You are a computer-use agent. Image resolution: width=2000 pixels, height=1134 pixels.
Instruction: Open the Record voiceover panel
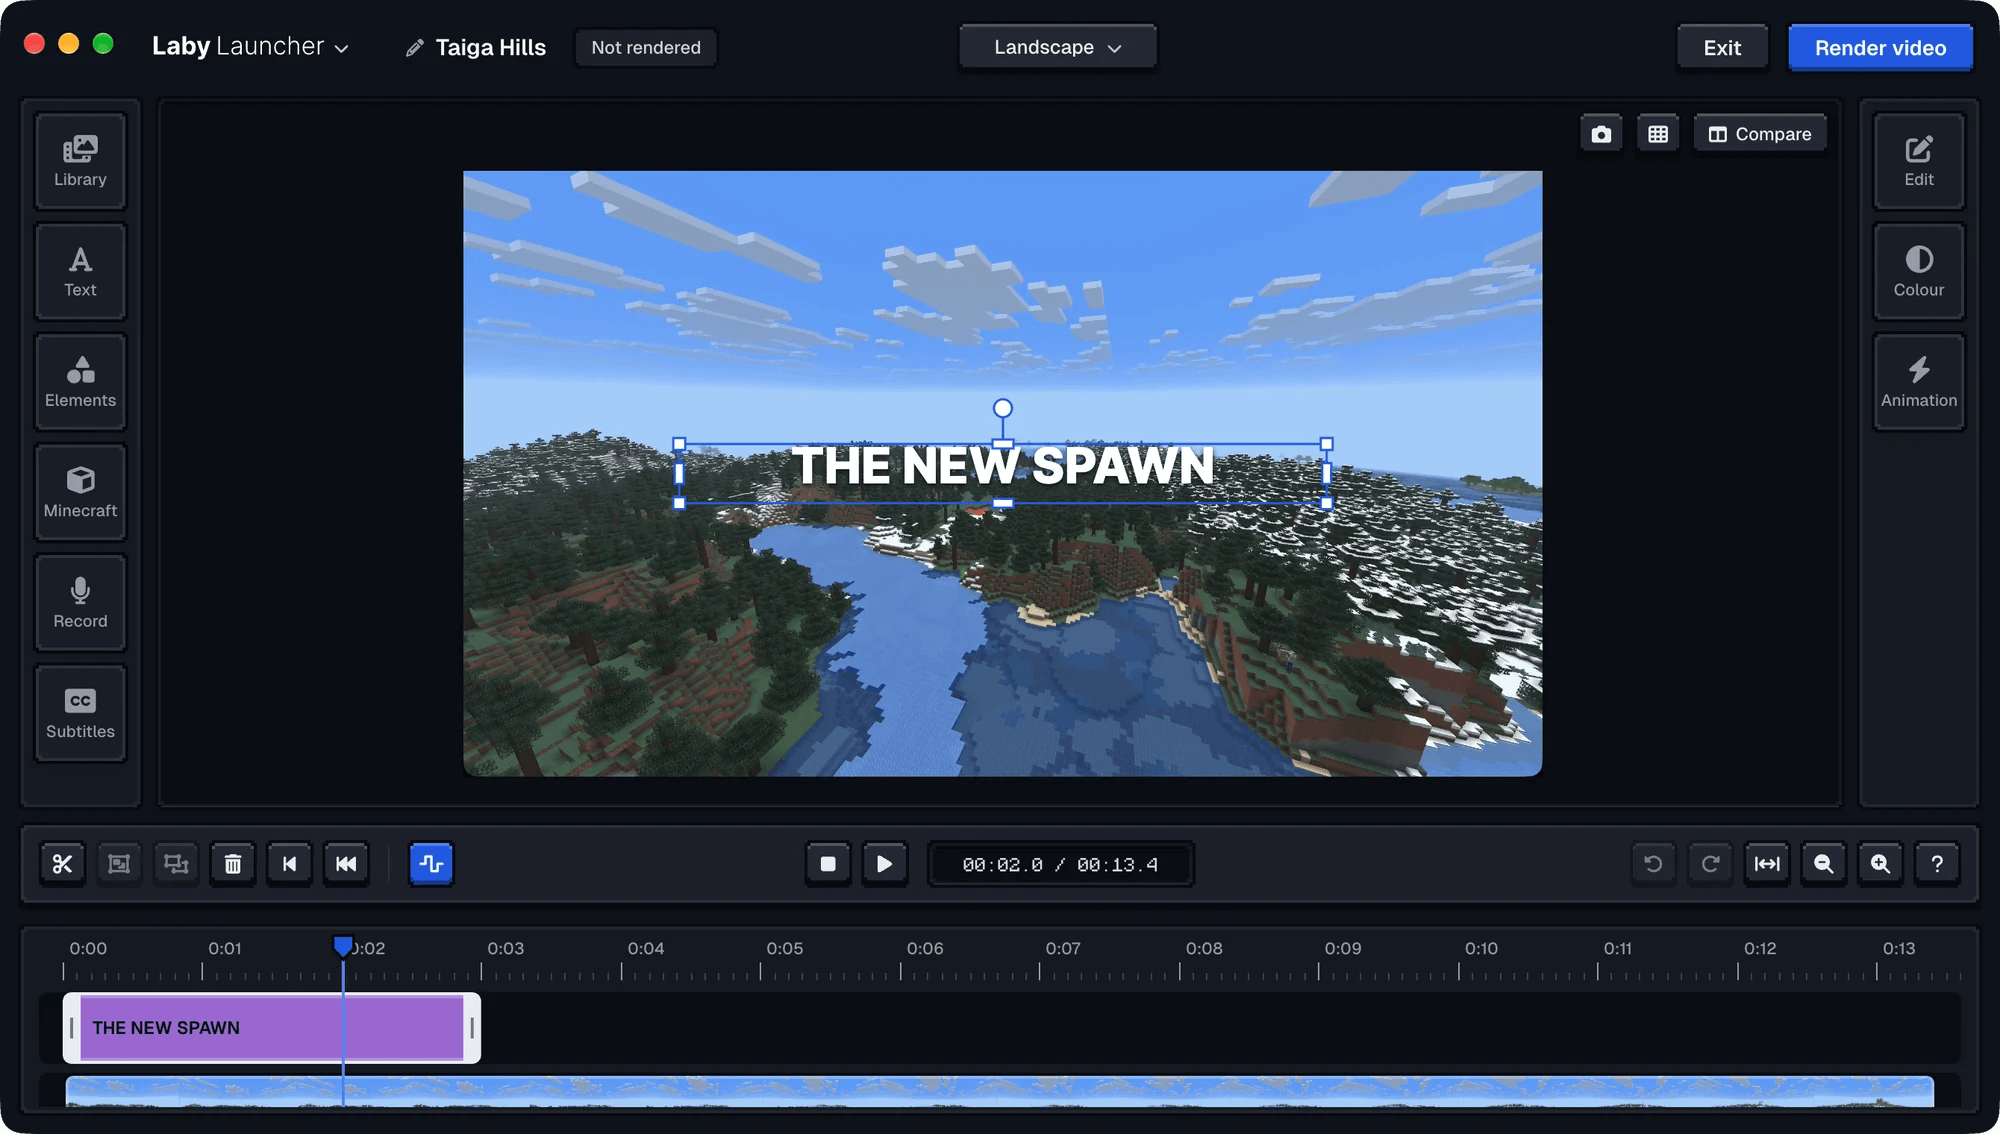(80, 603)
